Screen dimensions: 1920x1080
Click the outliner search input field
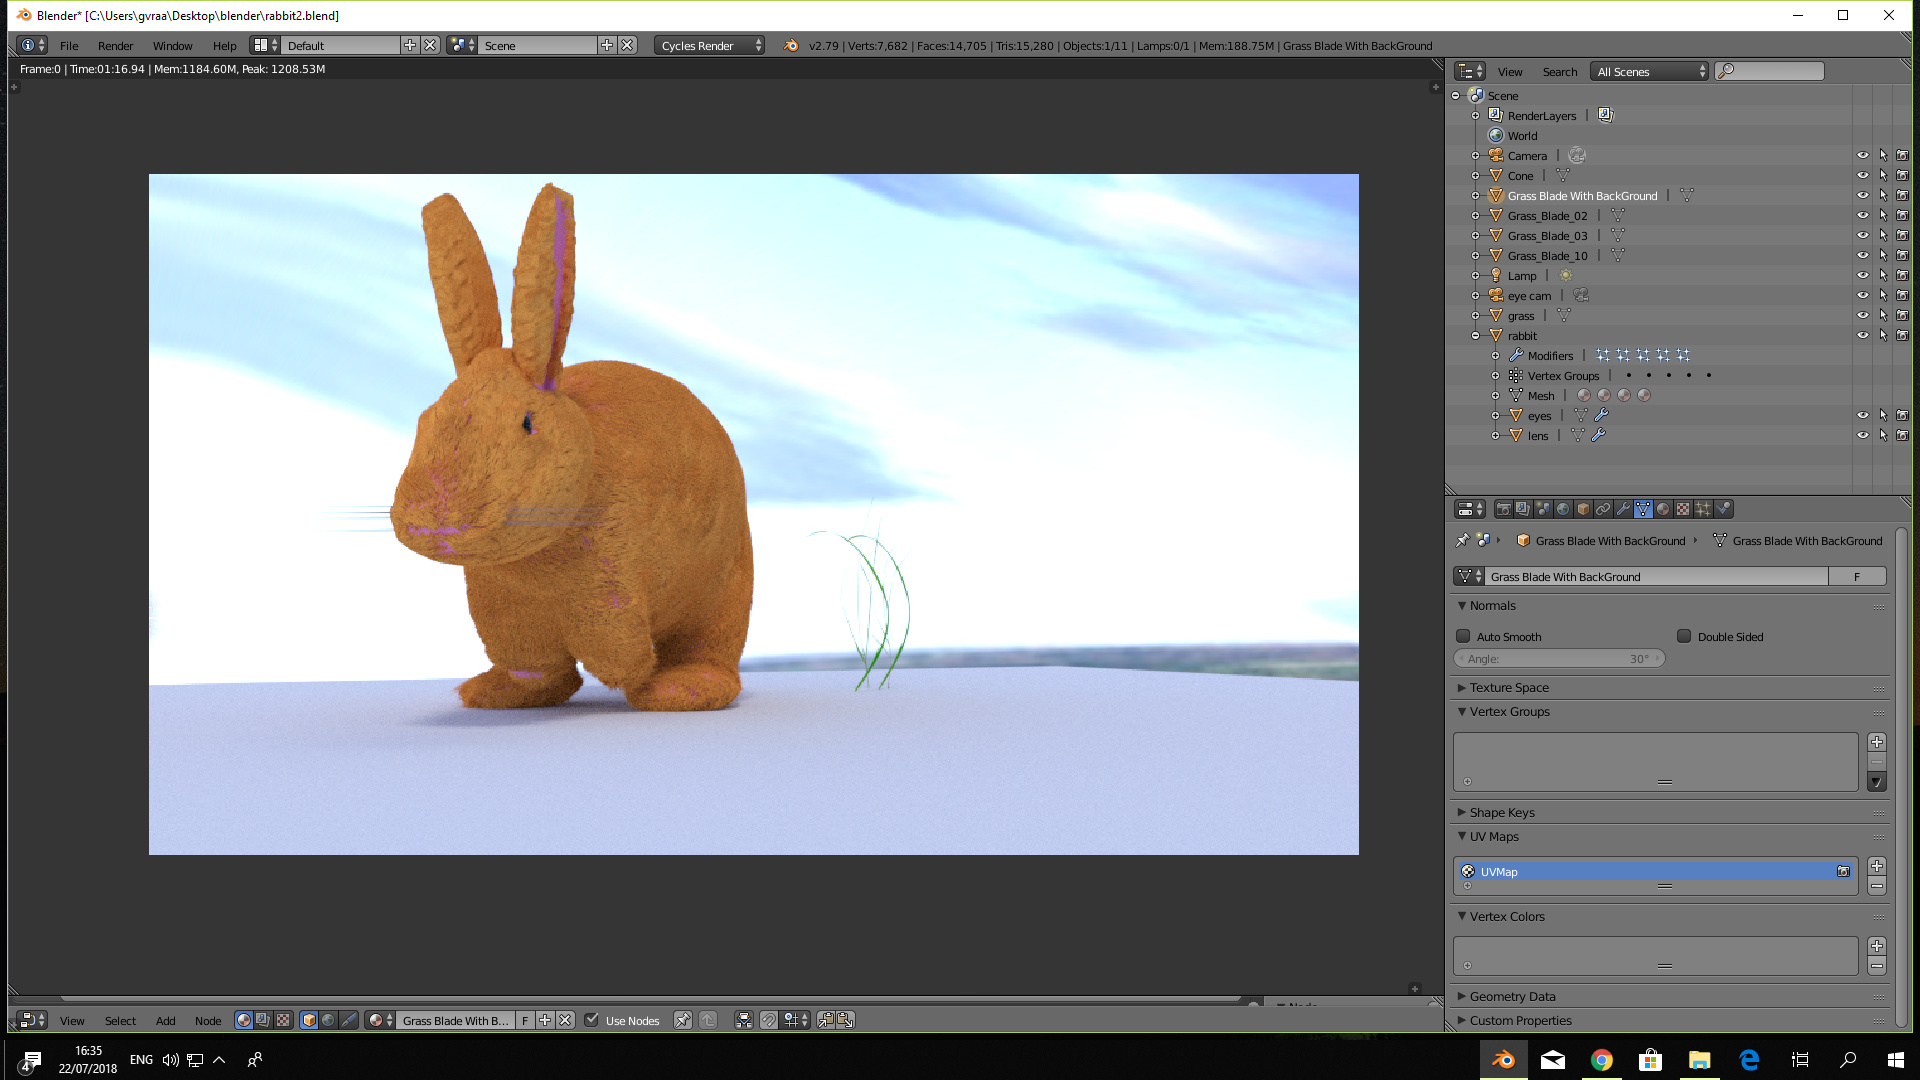click(x=1770, y=71)
